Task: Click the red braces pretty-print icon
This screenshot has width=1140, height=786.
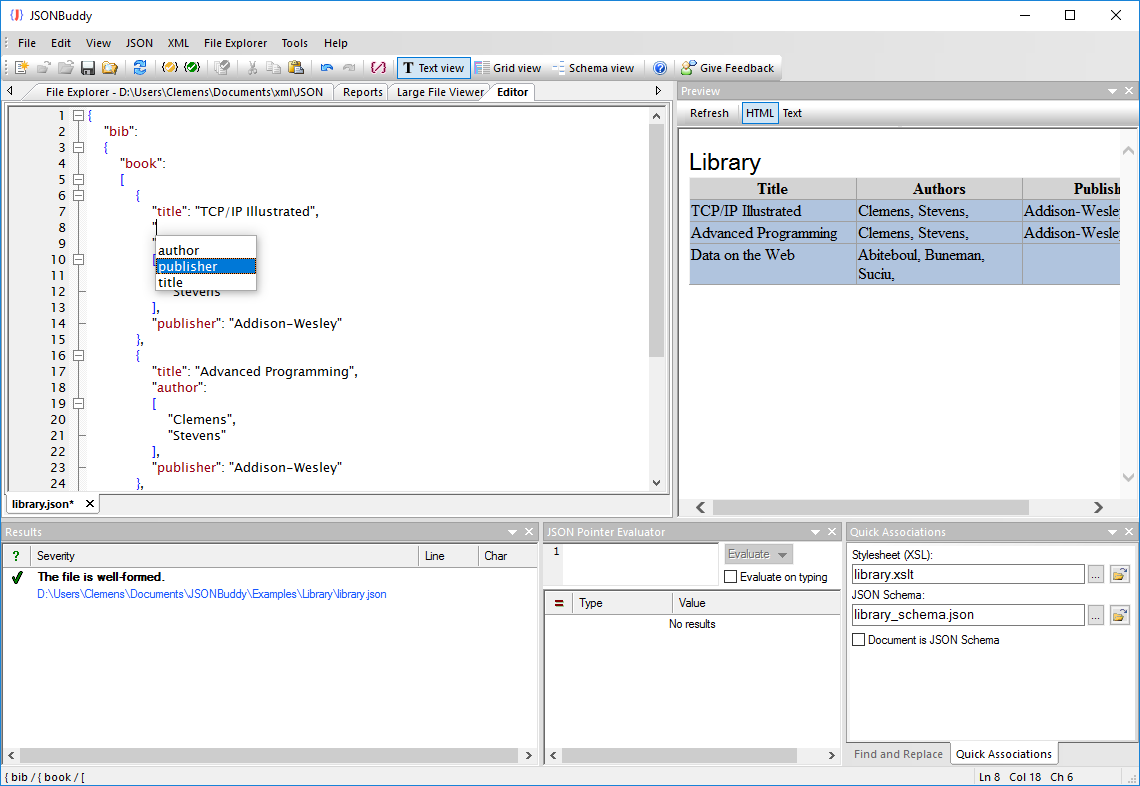Action: point(378,68)
